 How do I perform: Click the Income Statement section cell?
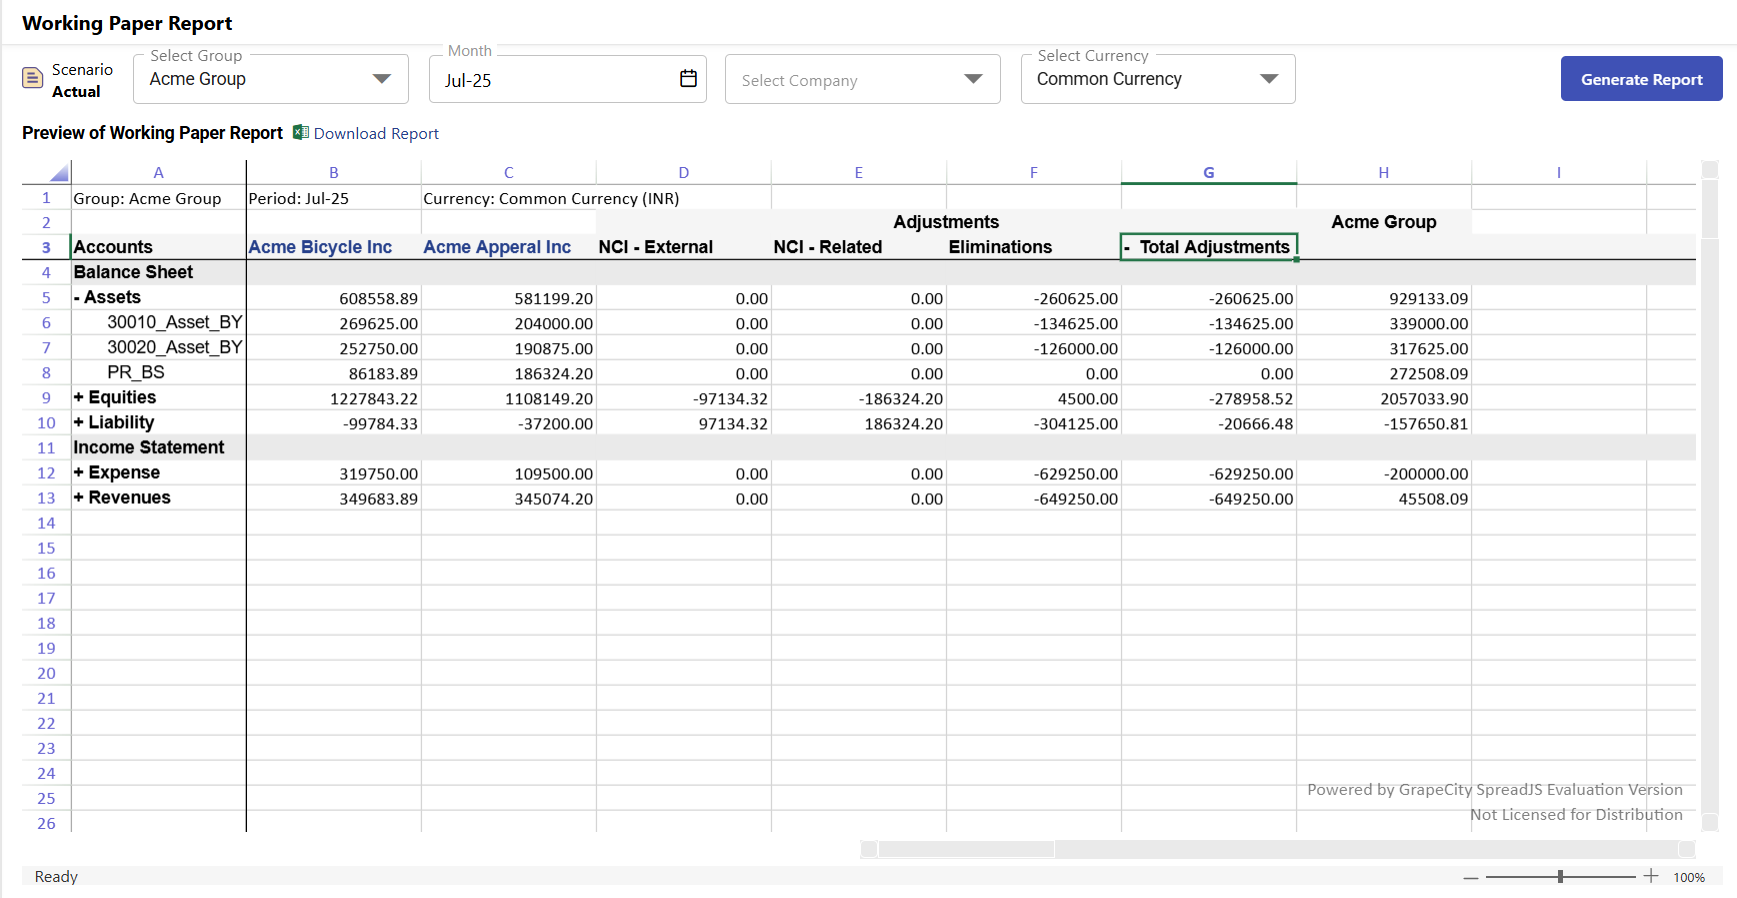[x=159, y=447]
